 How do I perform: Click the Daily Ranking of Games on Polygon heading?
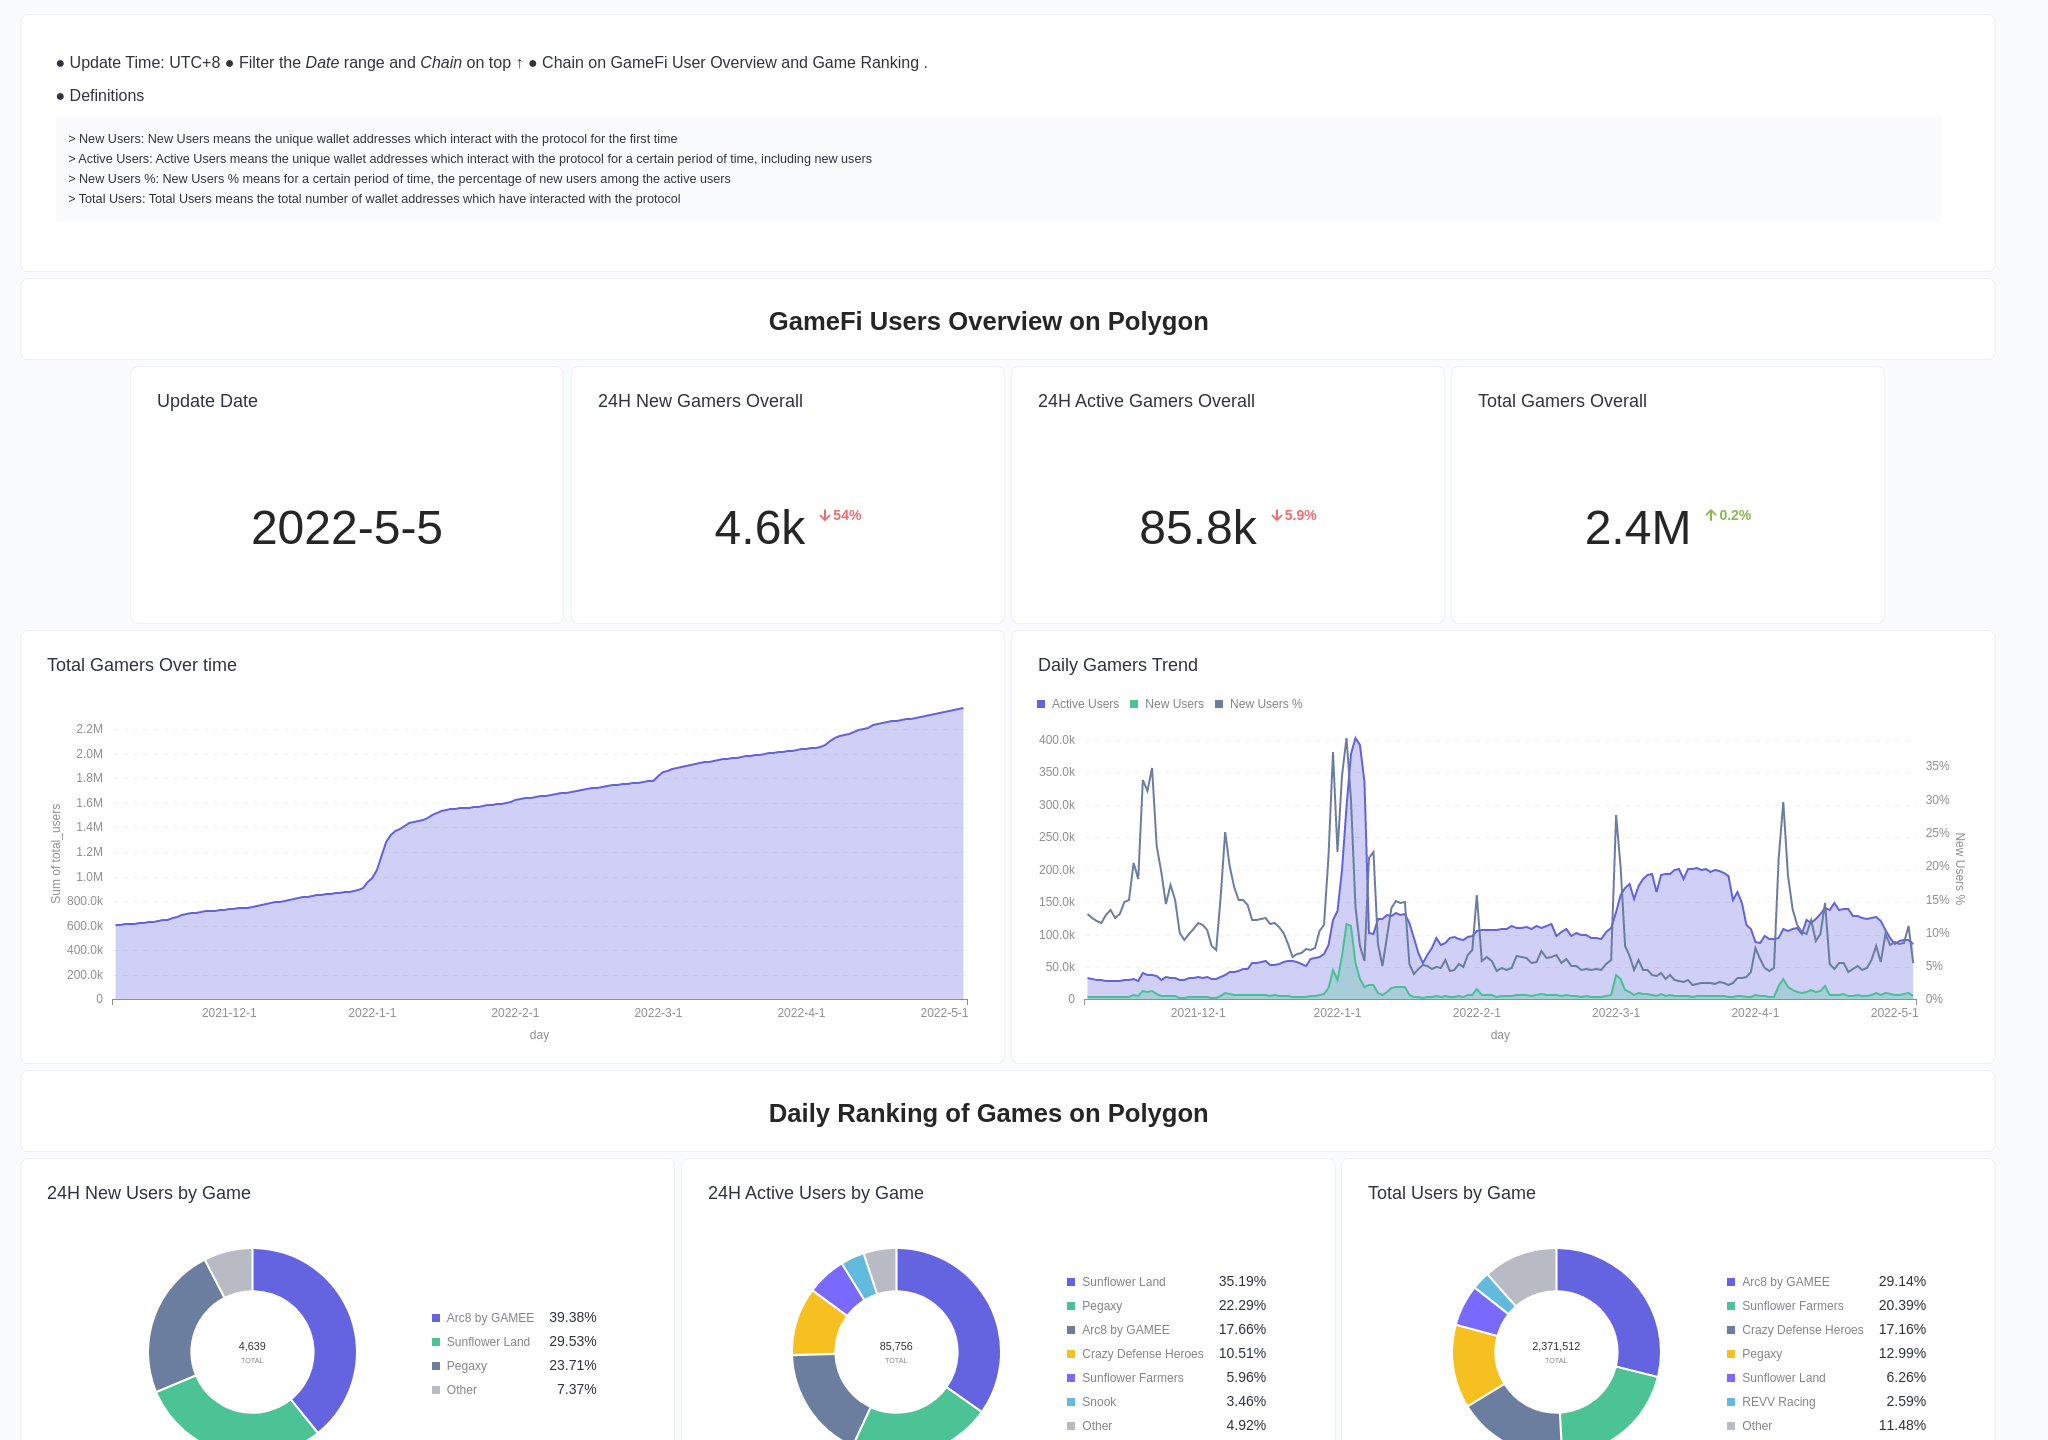(988, 1113)
